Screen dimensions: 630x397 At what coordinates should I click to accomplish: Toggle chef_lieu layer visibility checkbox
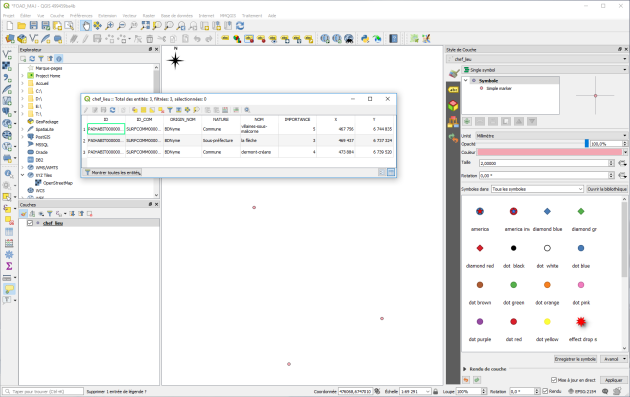pyautogui.click(x=30, y=223)
